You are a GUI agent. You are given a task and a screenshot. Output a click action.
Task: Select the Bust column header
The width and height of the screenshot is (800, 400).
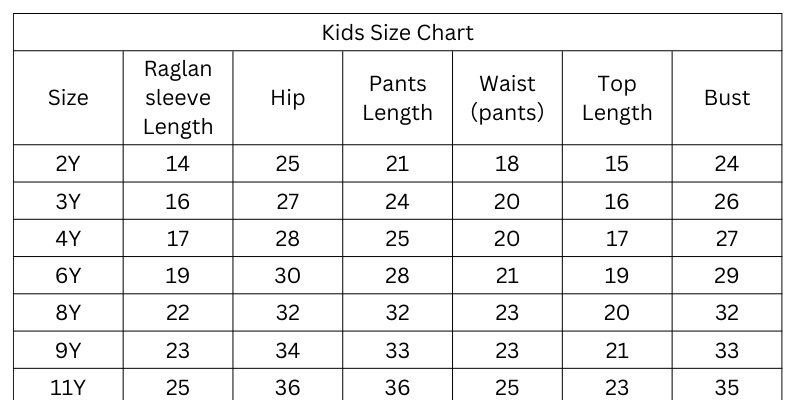727,98
